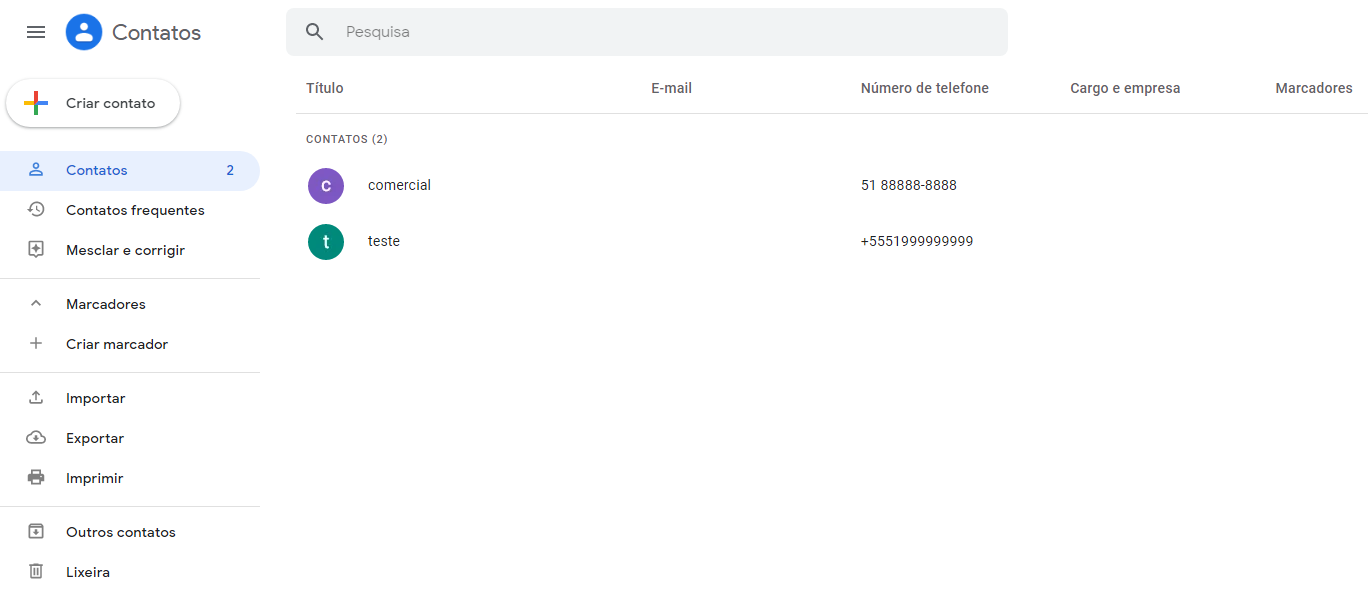Click the Imprimir printer icon
The image size is (1368, 615).
click(36, 478)
